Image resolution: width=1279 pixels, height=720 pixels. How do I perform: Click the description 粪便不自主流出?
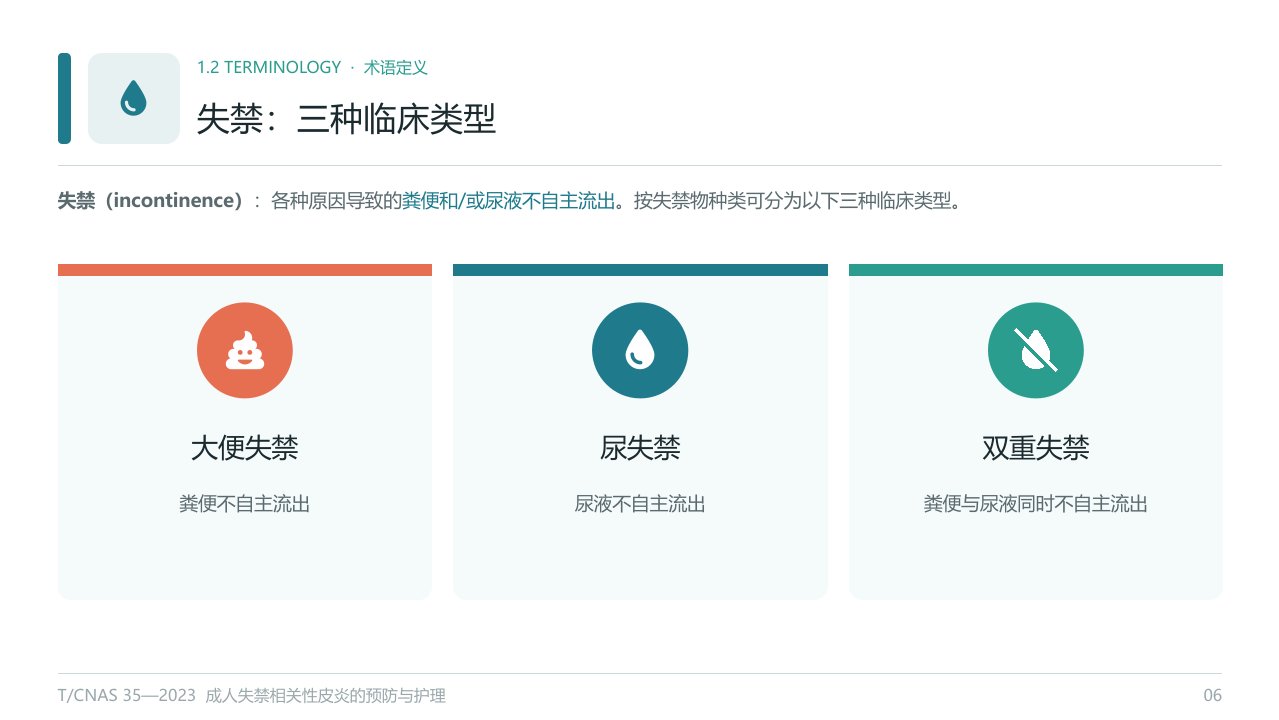coord(245,504)
